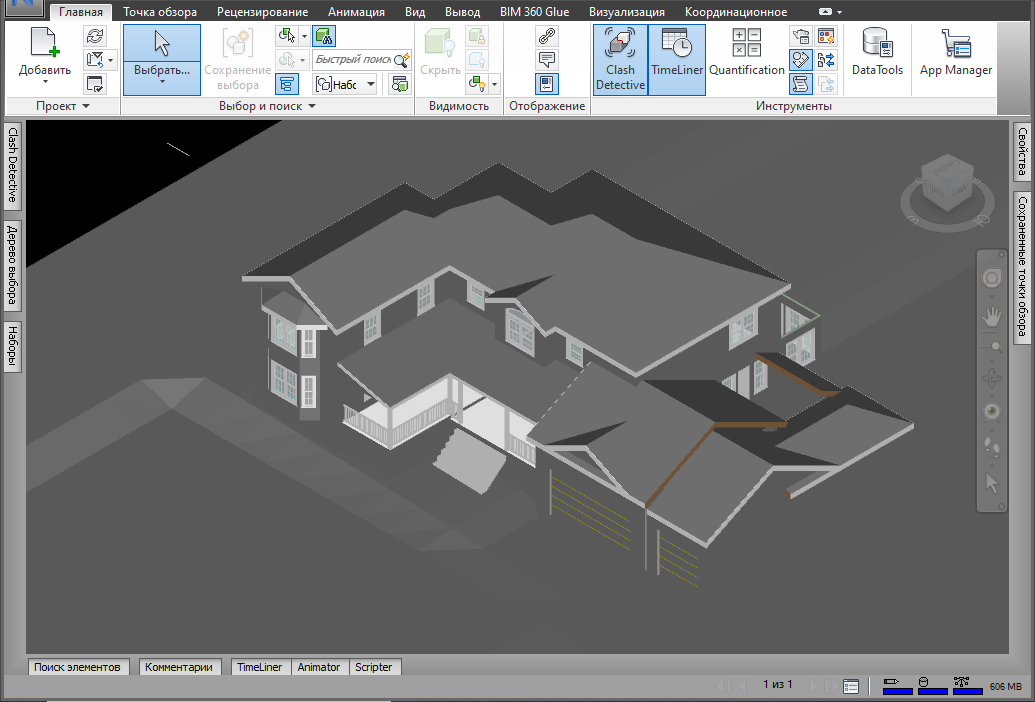Image resolution: width=1035 pixels, height=702 pixels.
Task: Switch to the Вывод ribbon tab
Action: coord(462,12)
